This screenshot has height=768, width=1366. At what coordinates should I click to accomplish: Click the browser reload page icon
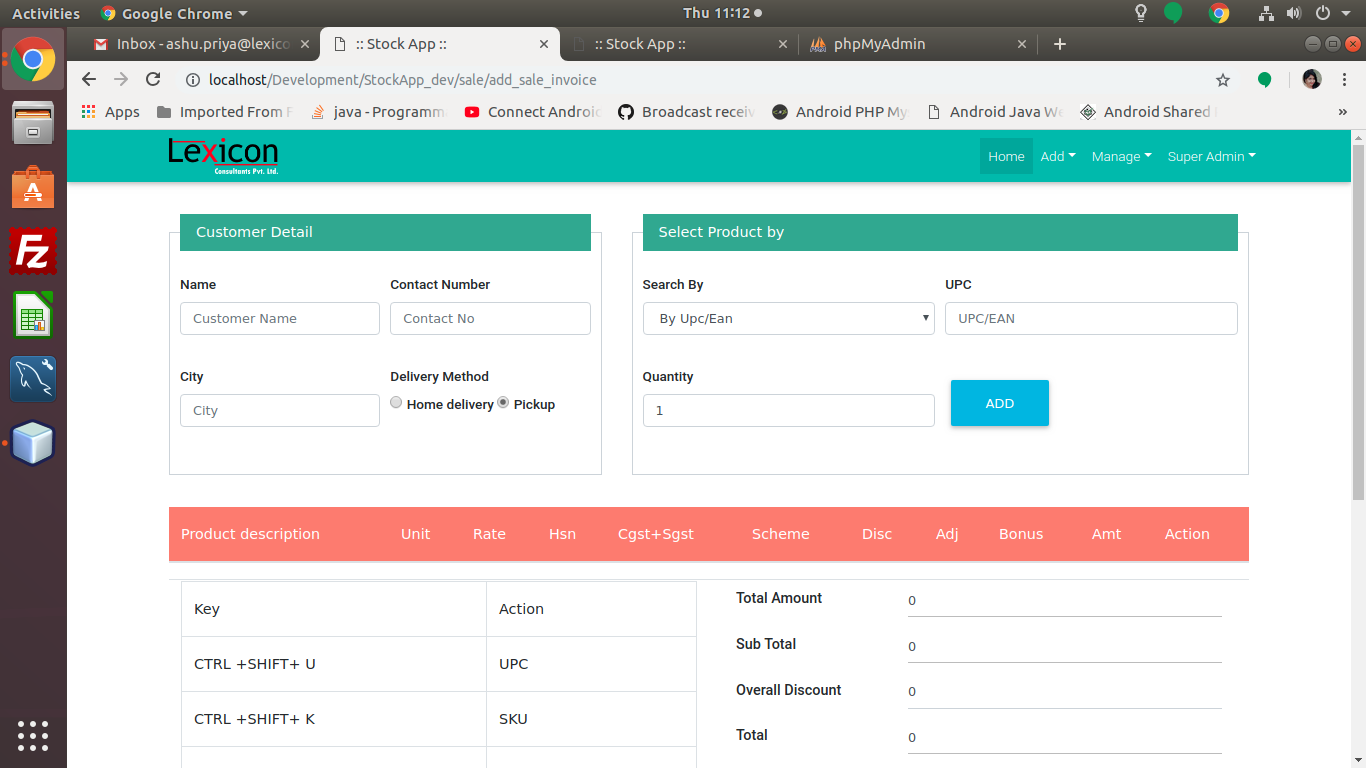point(153,80)
